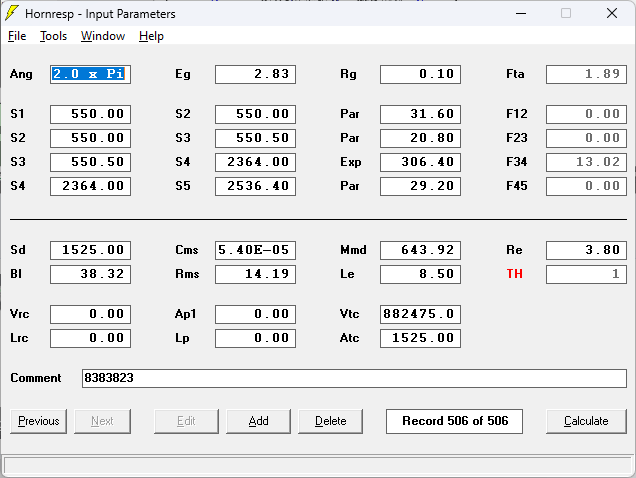Click the Hornresp lightning bolt title icon
636x478 pixels.
click(x=12, y=13)
